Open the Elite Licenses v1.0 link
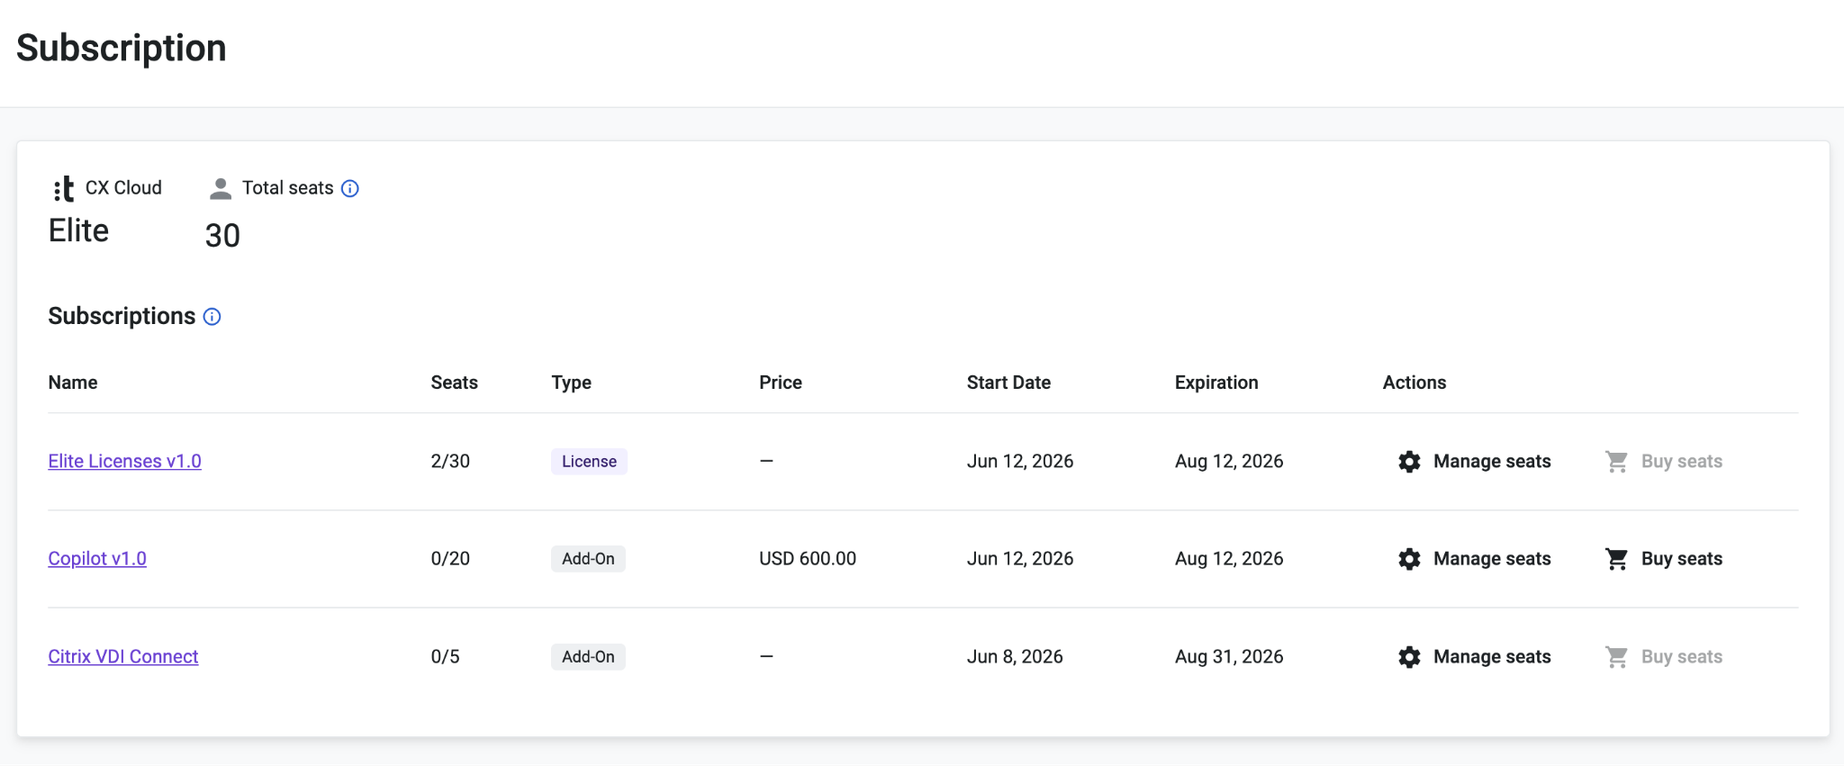This screenshot has height=766, width=1844. pos(125,461)
